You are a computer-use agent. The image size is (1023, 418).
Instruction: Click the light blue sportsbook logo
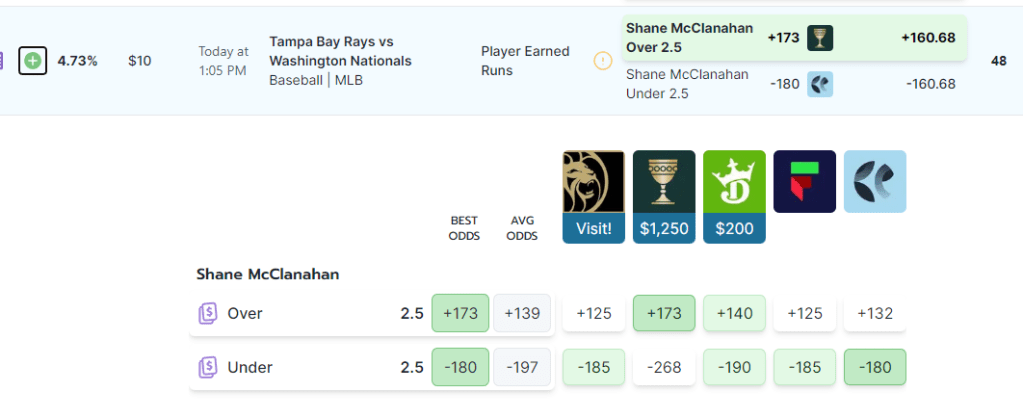pos(875,182)
